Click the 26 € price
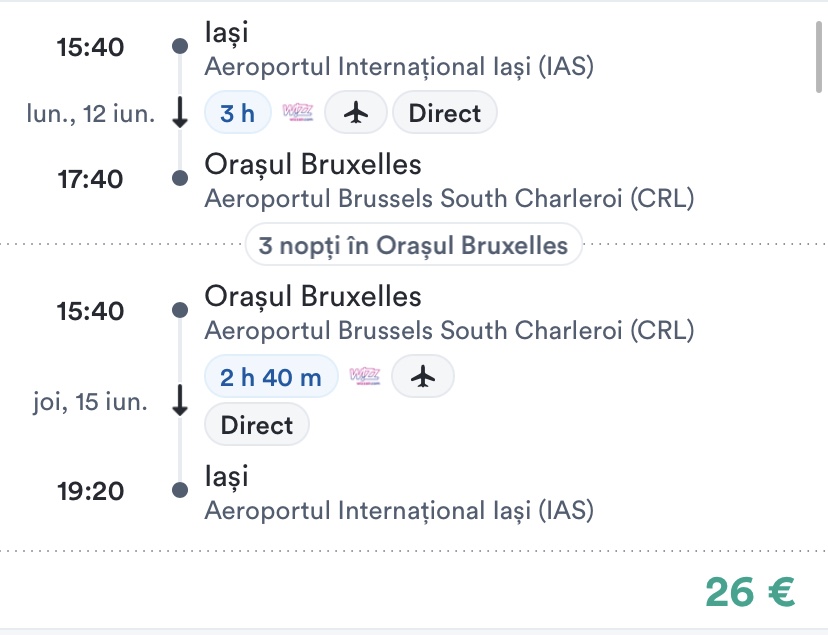Image resolution: width=828 pixels, height=635 pixels. [x=750, y=592]
